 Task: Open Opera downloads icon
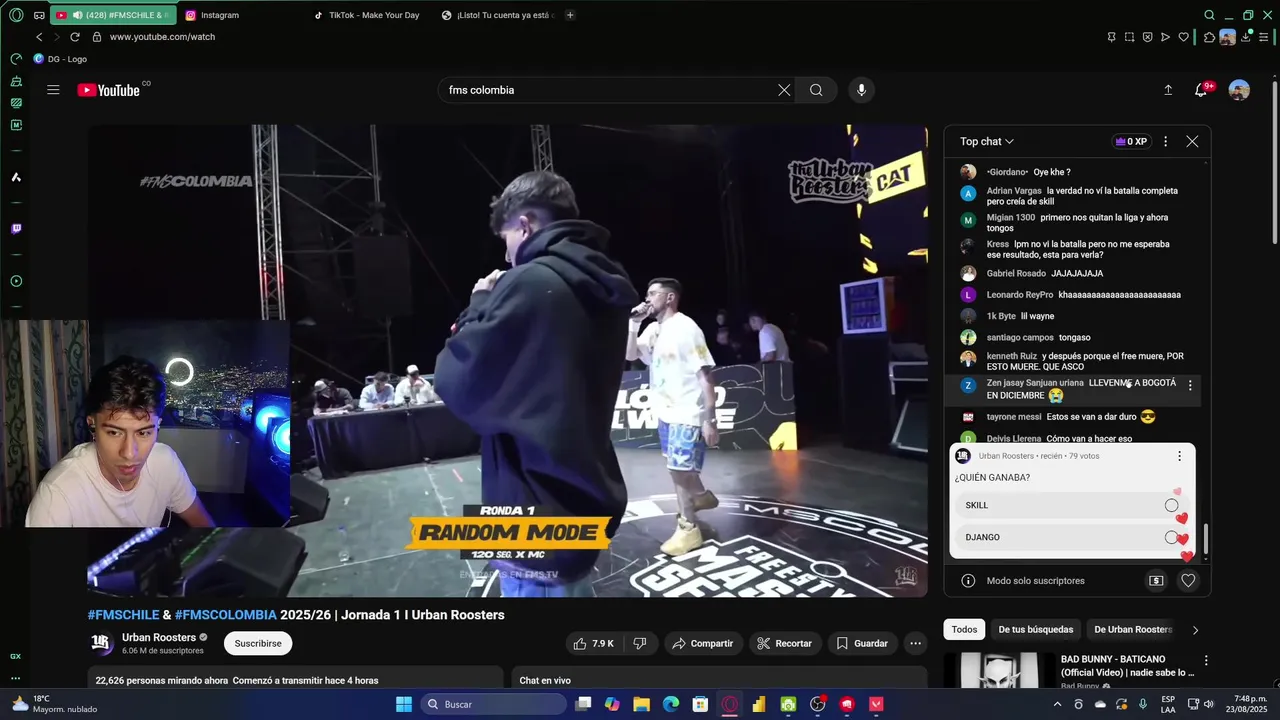1247,37
